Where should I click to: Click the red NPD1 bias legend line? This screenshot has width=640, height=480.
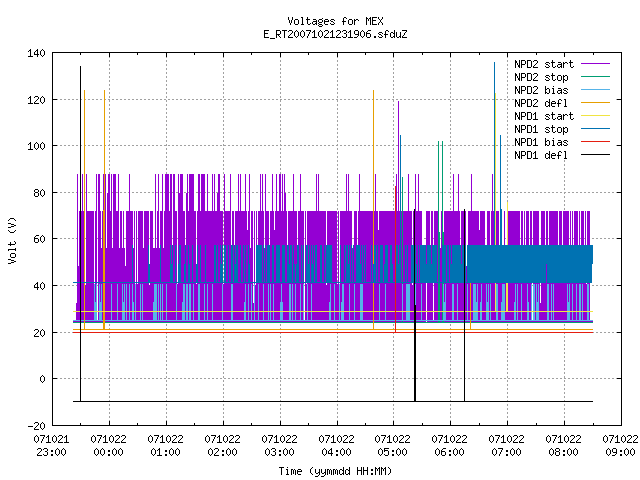596,142
